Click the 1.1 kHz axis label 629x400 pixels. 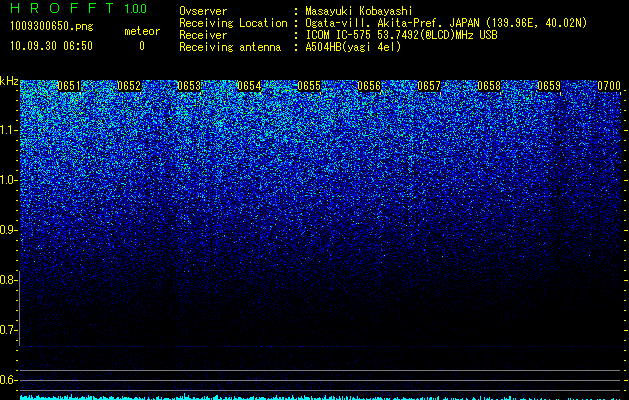point(9,130)
